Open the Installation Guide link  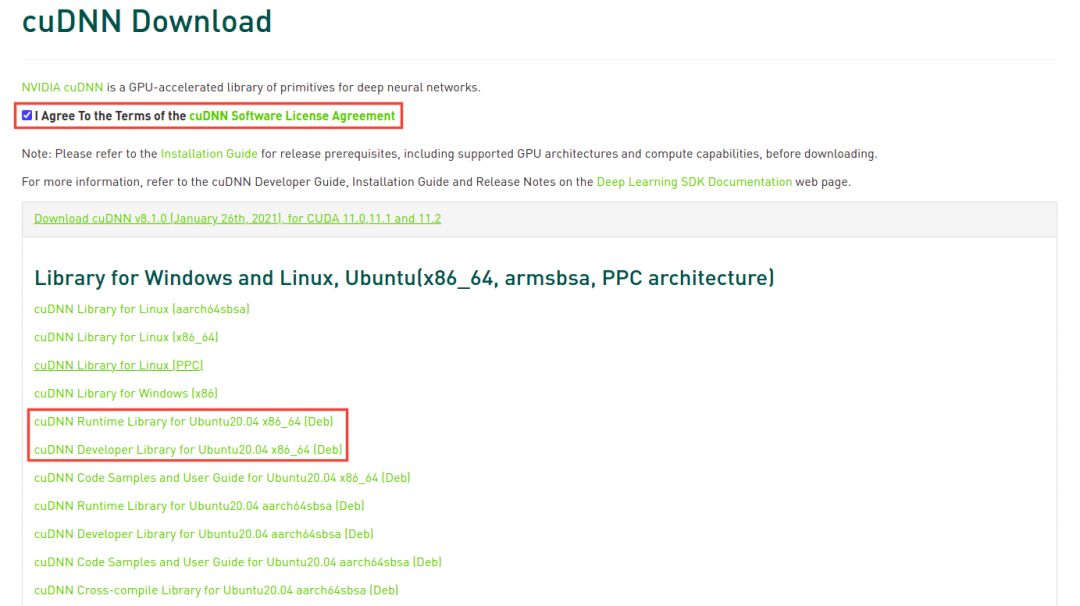coord(209,154)
